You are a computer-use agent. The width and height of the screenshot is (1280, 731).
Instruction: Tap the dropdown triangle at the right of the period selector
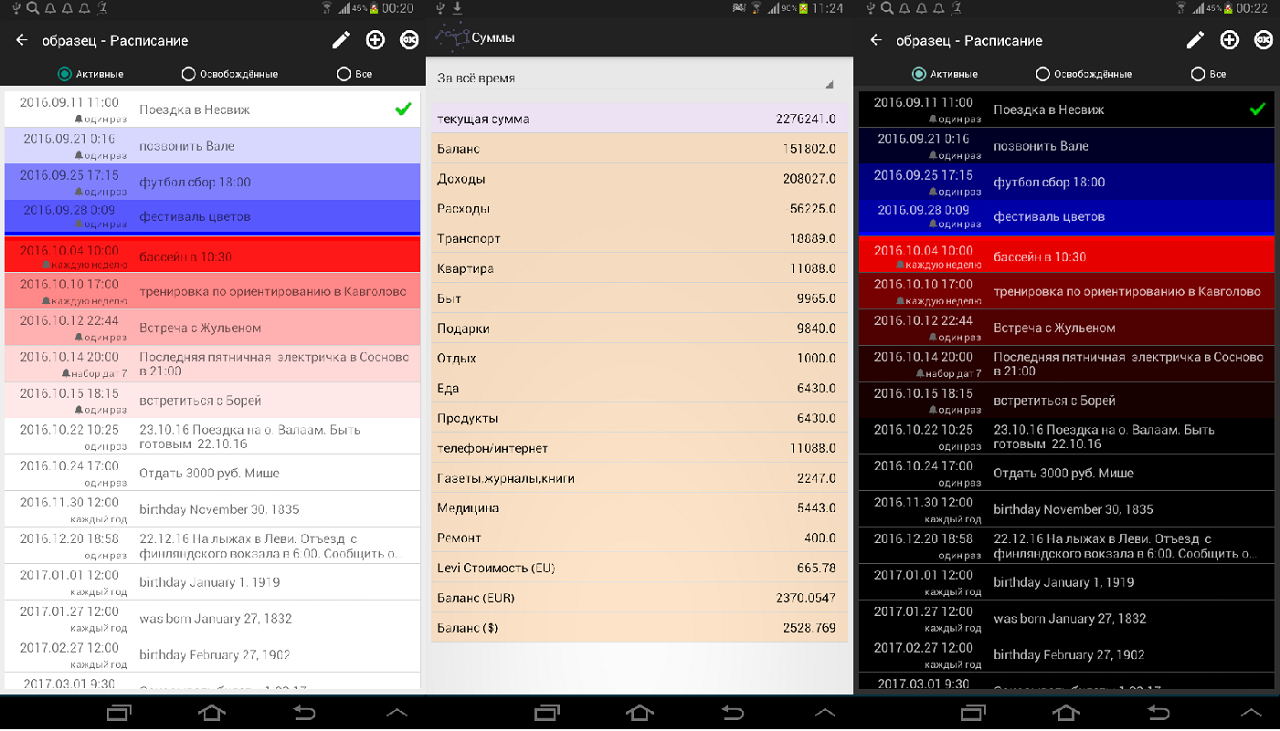[828, 84]
